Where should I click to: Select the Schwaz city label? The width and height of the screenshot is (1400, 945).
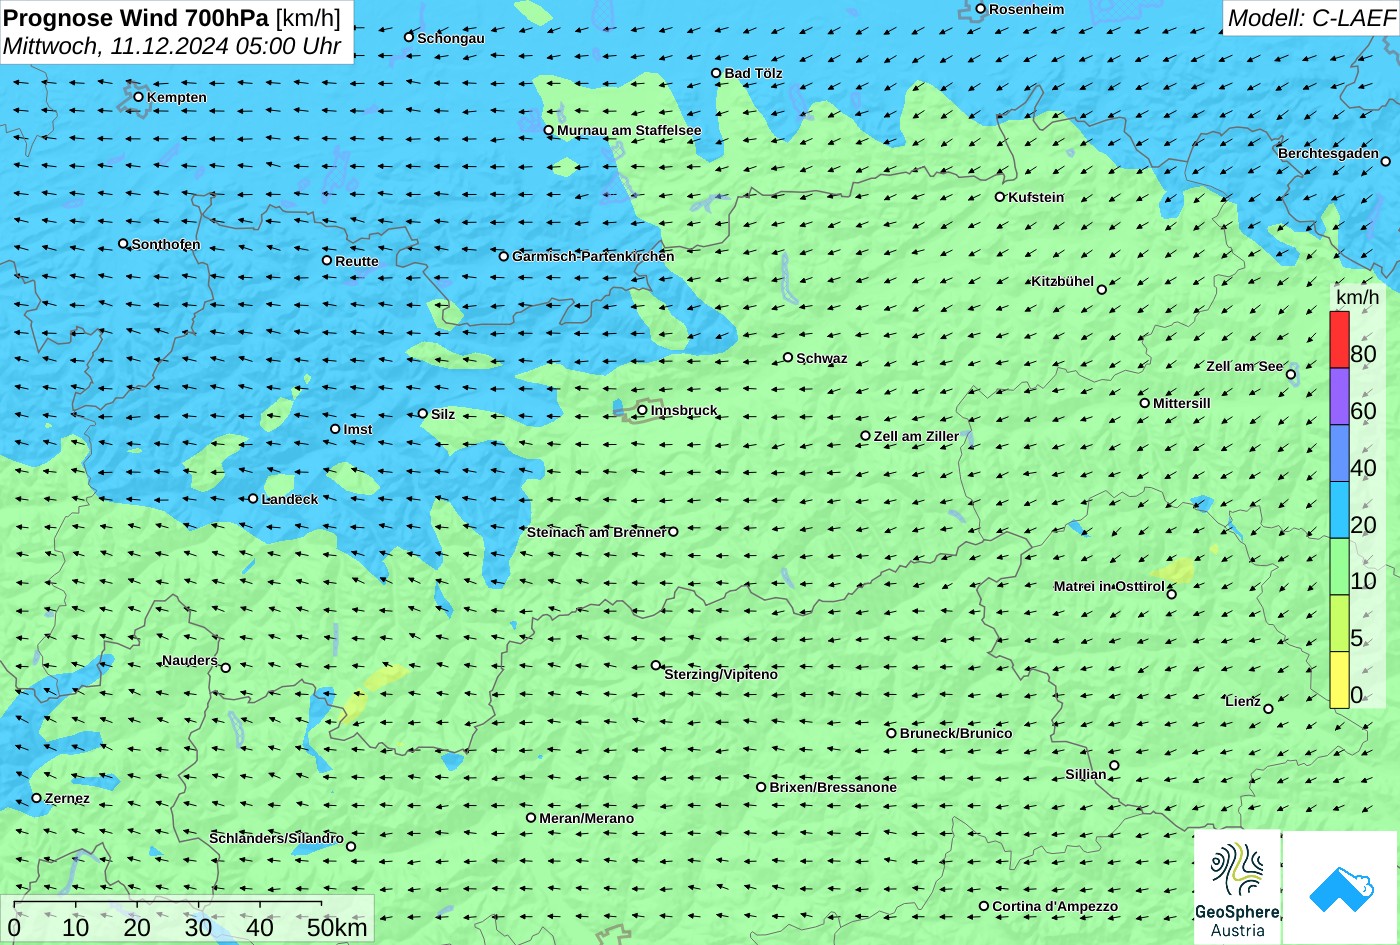coord(822,358)
